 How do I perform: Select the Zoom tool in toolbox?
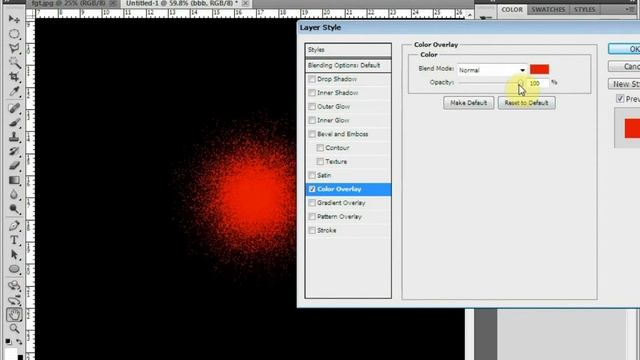14,329
